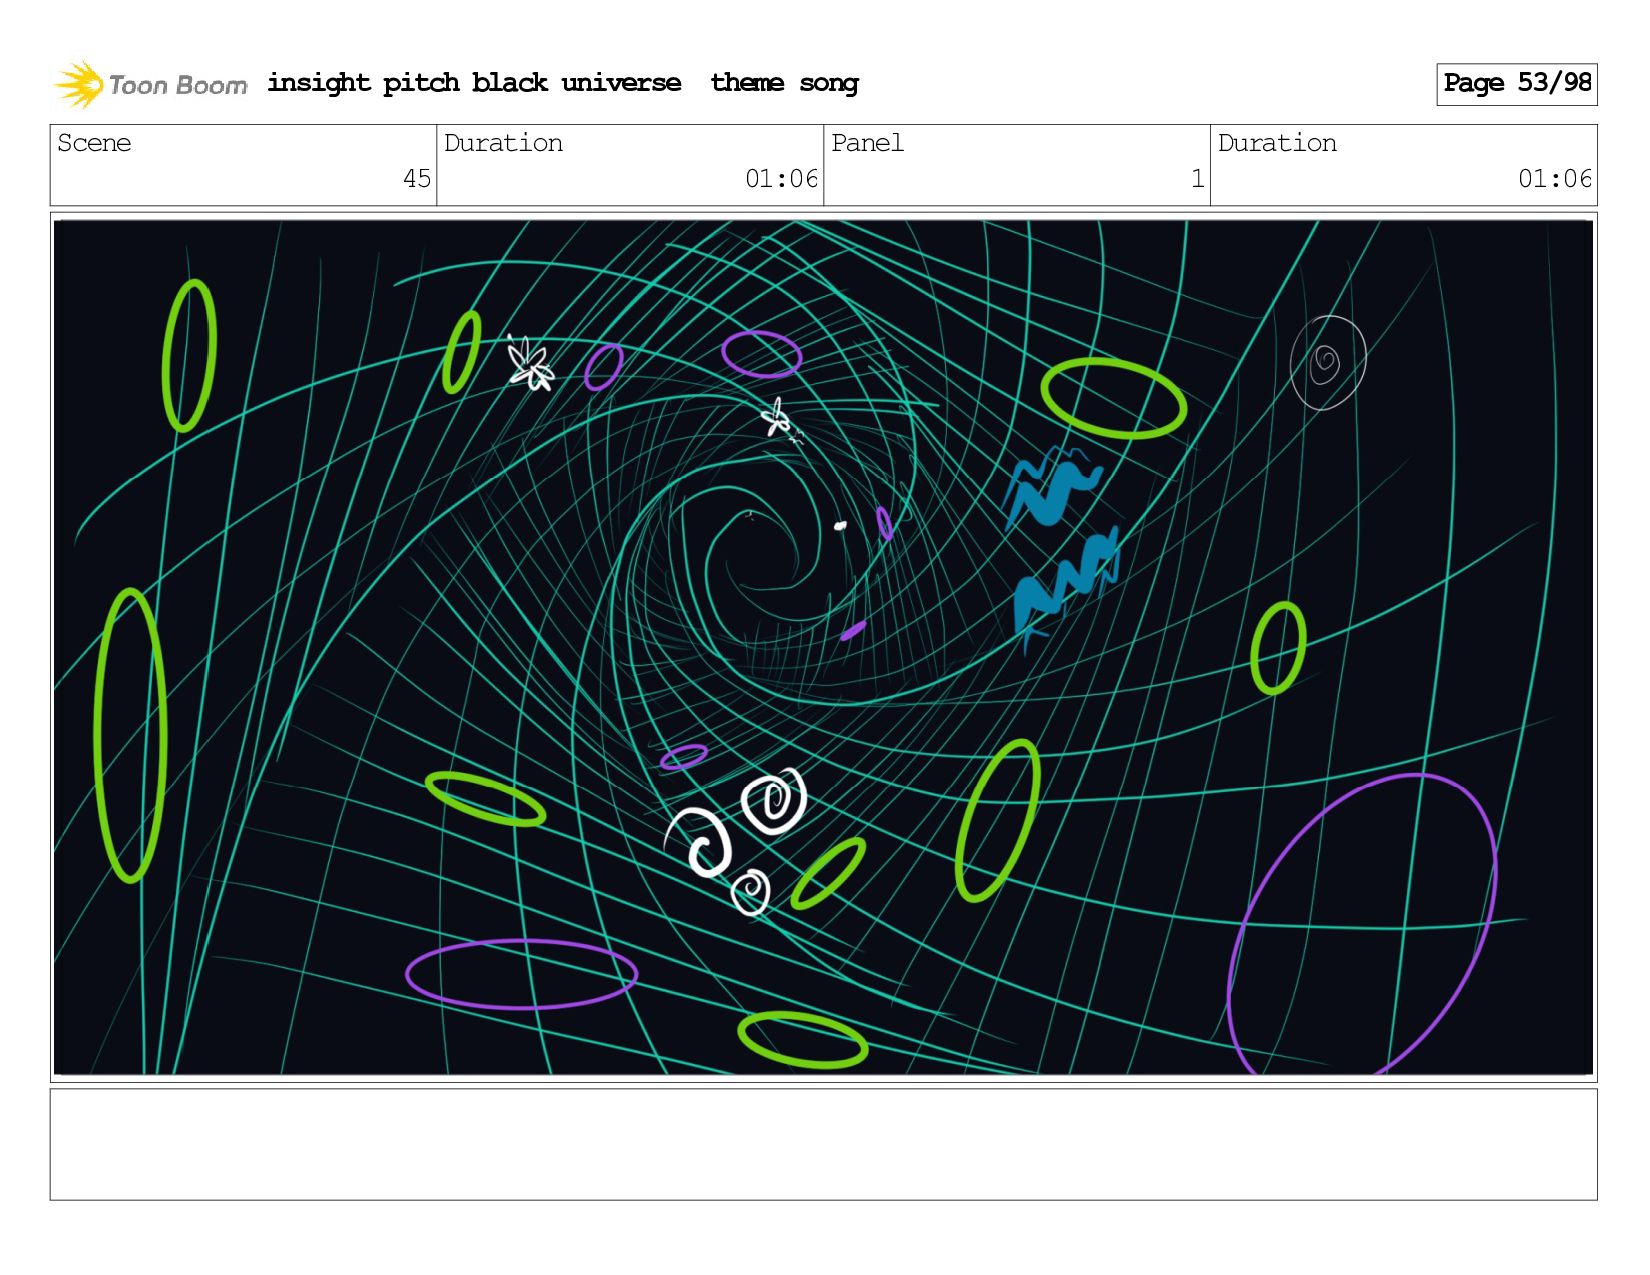Click the Toon Boom logo
Screen dimensions: 1650x1275
click(150, 84)
